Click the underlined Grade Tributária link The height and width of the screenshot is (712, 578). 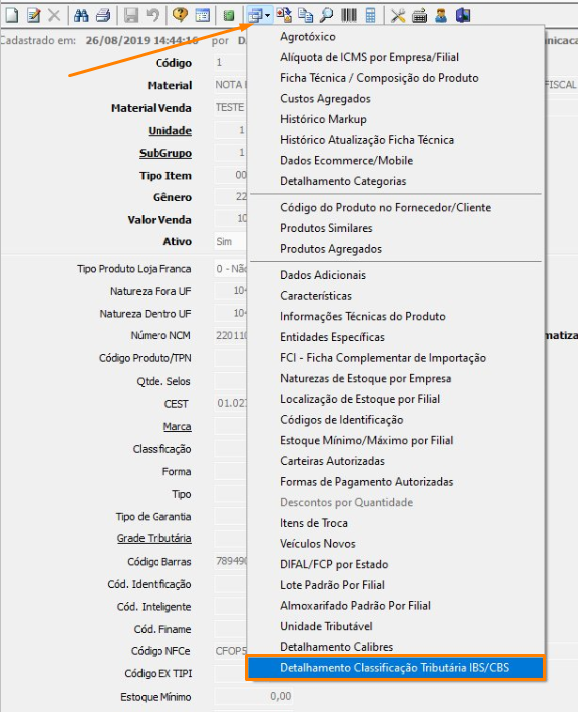[154, 538]
